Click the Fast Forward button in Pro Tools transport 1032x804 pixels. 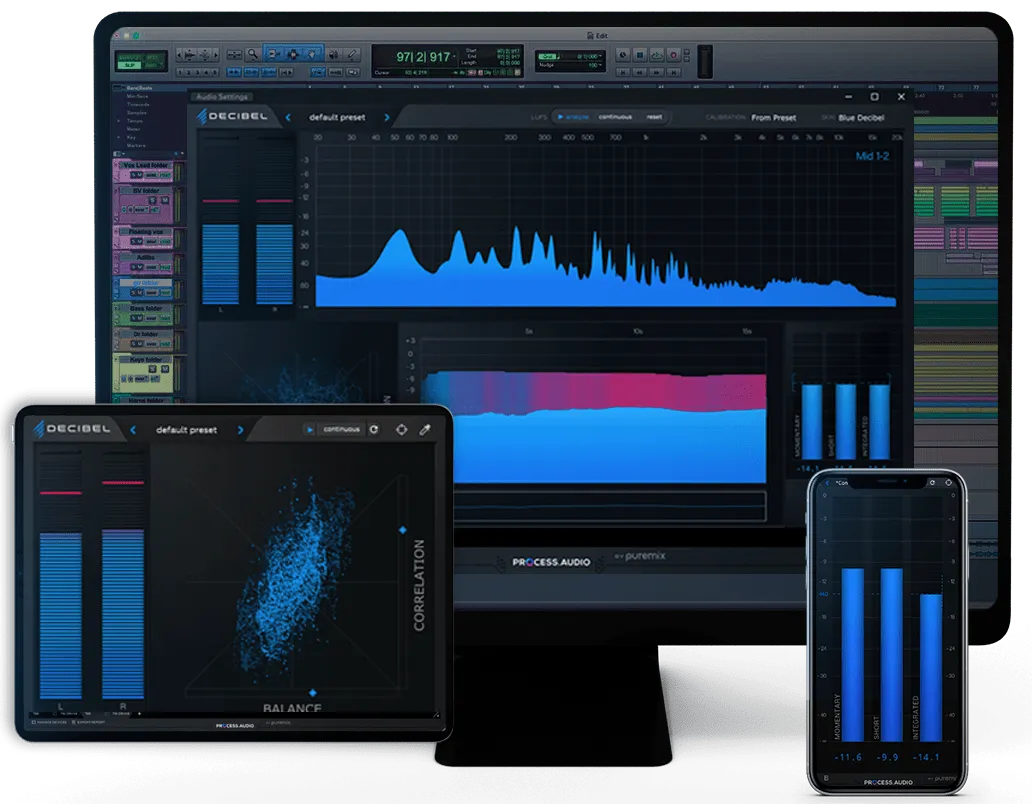coord(656,72)
